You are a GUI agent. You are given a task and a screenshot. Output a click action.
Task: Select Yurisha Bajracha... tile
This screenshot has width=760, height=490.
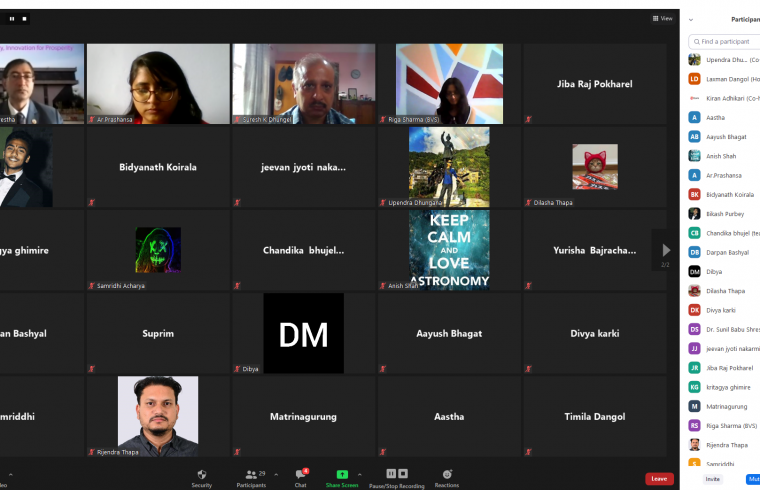pos(595,250)
